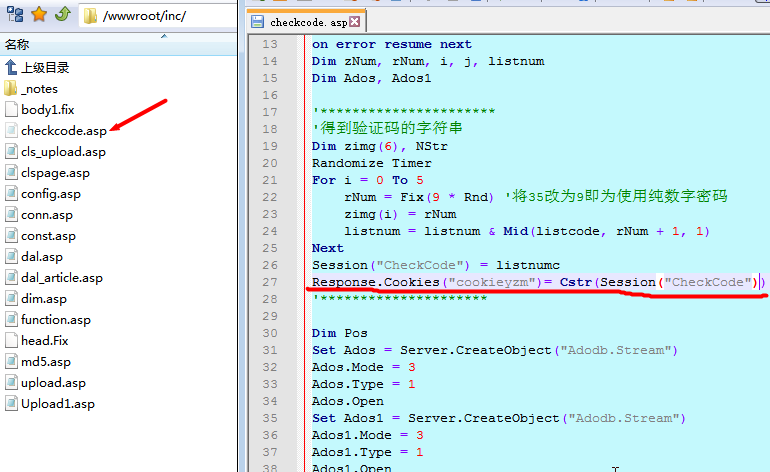Select the dal_article.asp file
Image resolution: width=770 pixels, height=472 pixels.
[62, 278]
